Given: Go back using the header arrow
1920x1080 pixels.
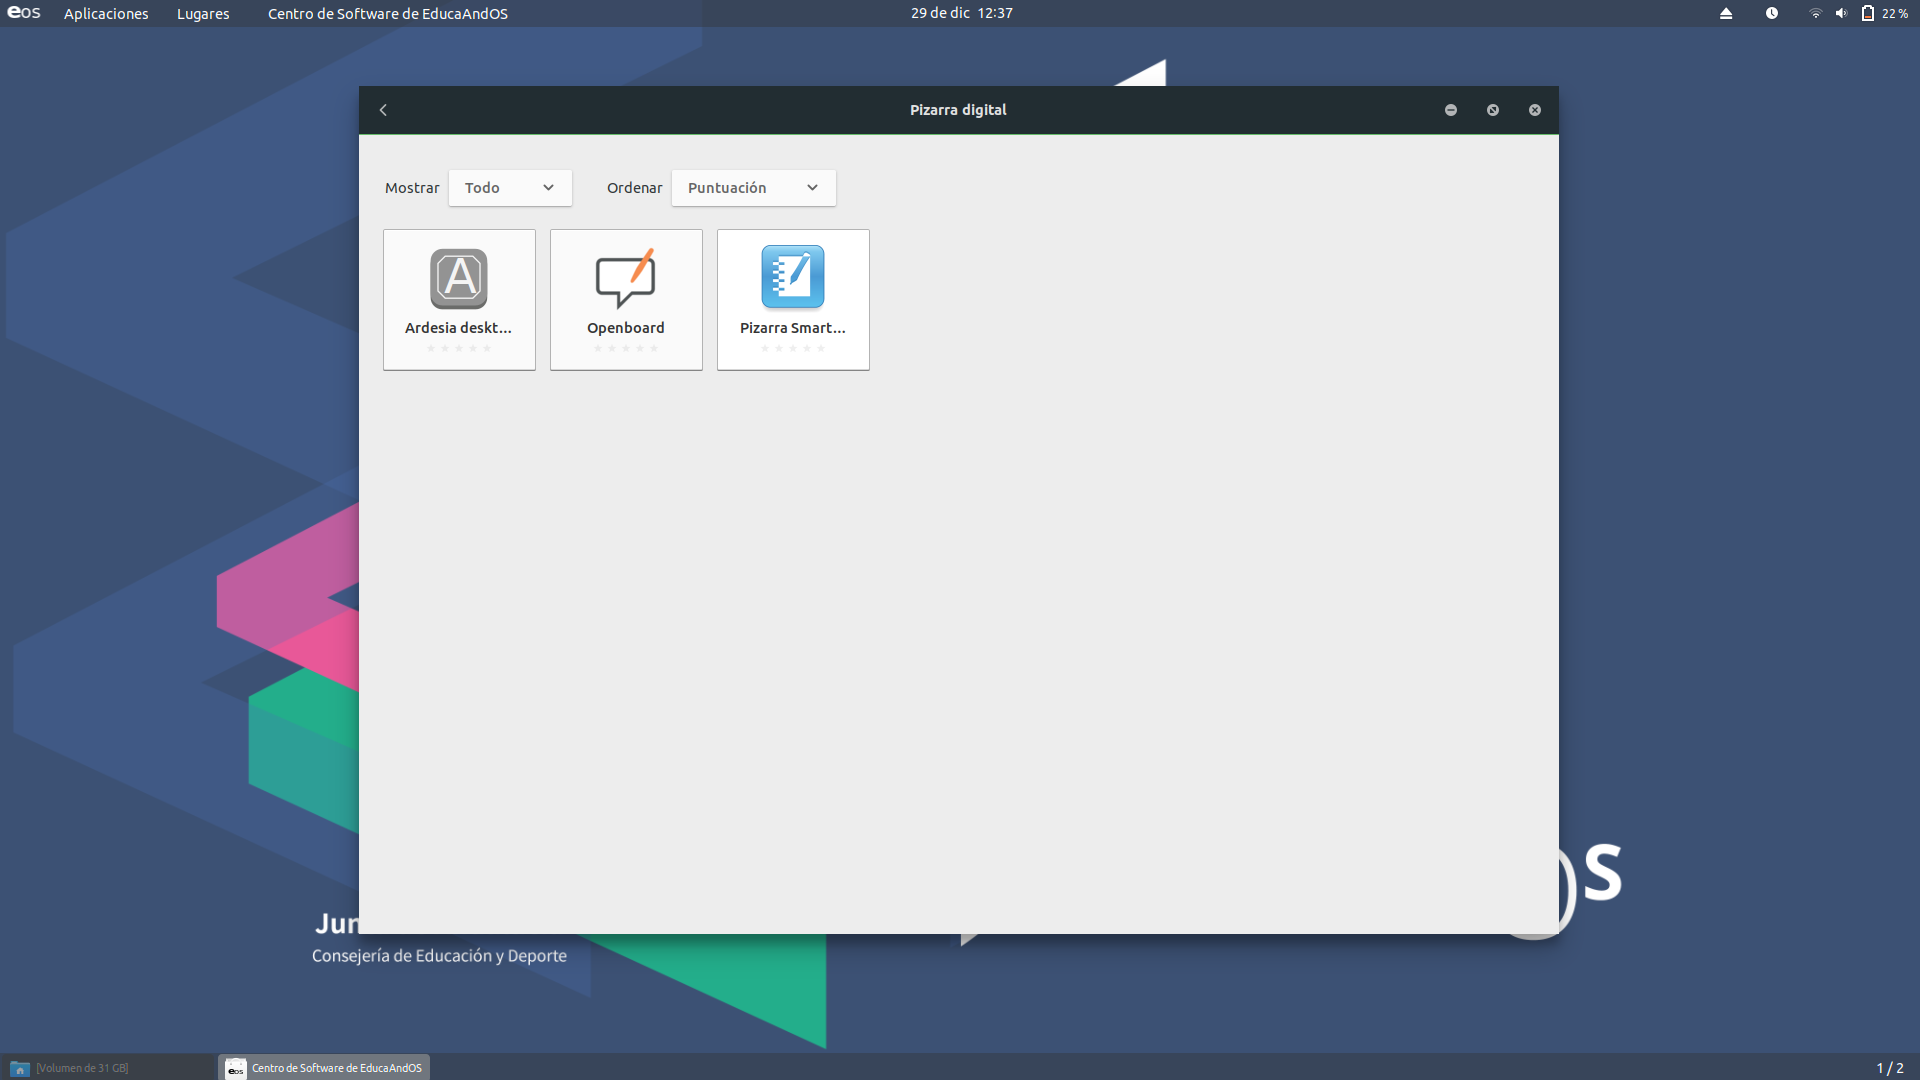Looking at the screenshot, I should pos(383,110).
